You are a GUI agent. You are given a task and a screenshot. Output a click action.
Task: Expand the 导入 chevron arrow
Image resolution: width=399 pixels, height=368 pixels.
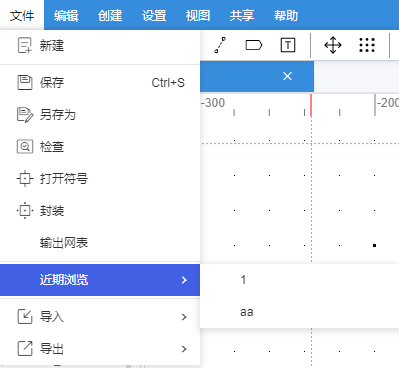184,317
